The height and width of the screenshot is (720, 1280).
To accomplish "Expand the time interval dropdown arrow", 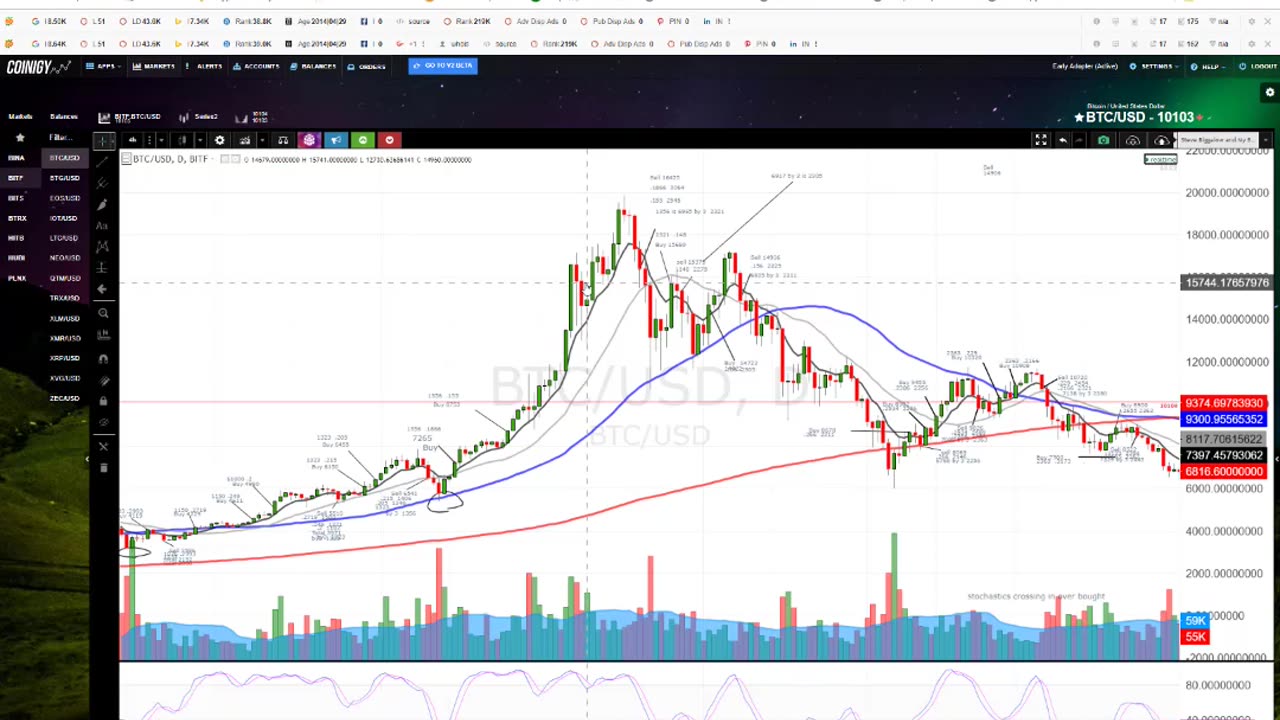I will pos(161,140).
